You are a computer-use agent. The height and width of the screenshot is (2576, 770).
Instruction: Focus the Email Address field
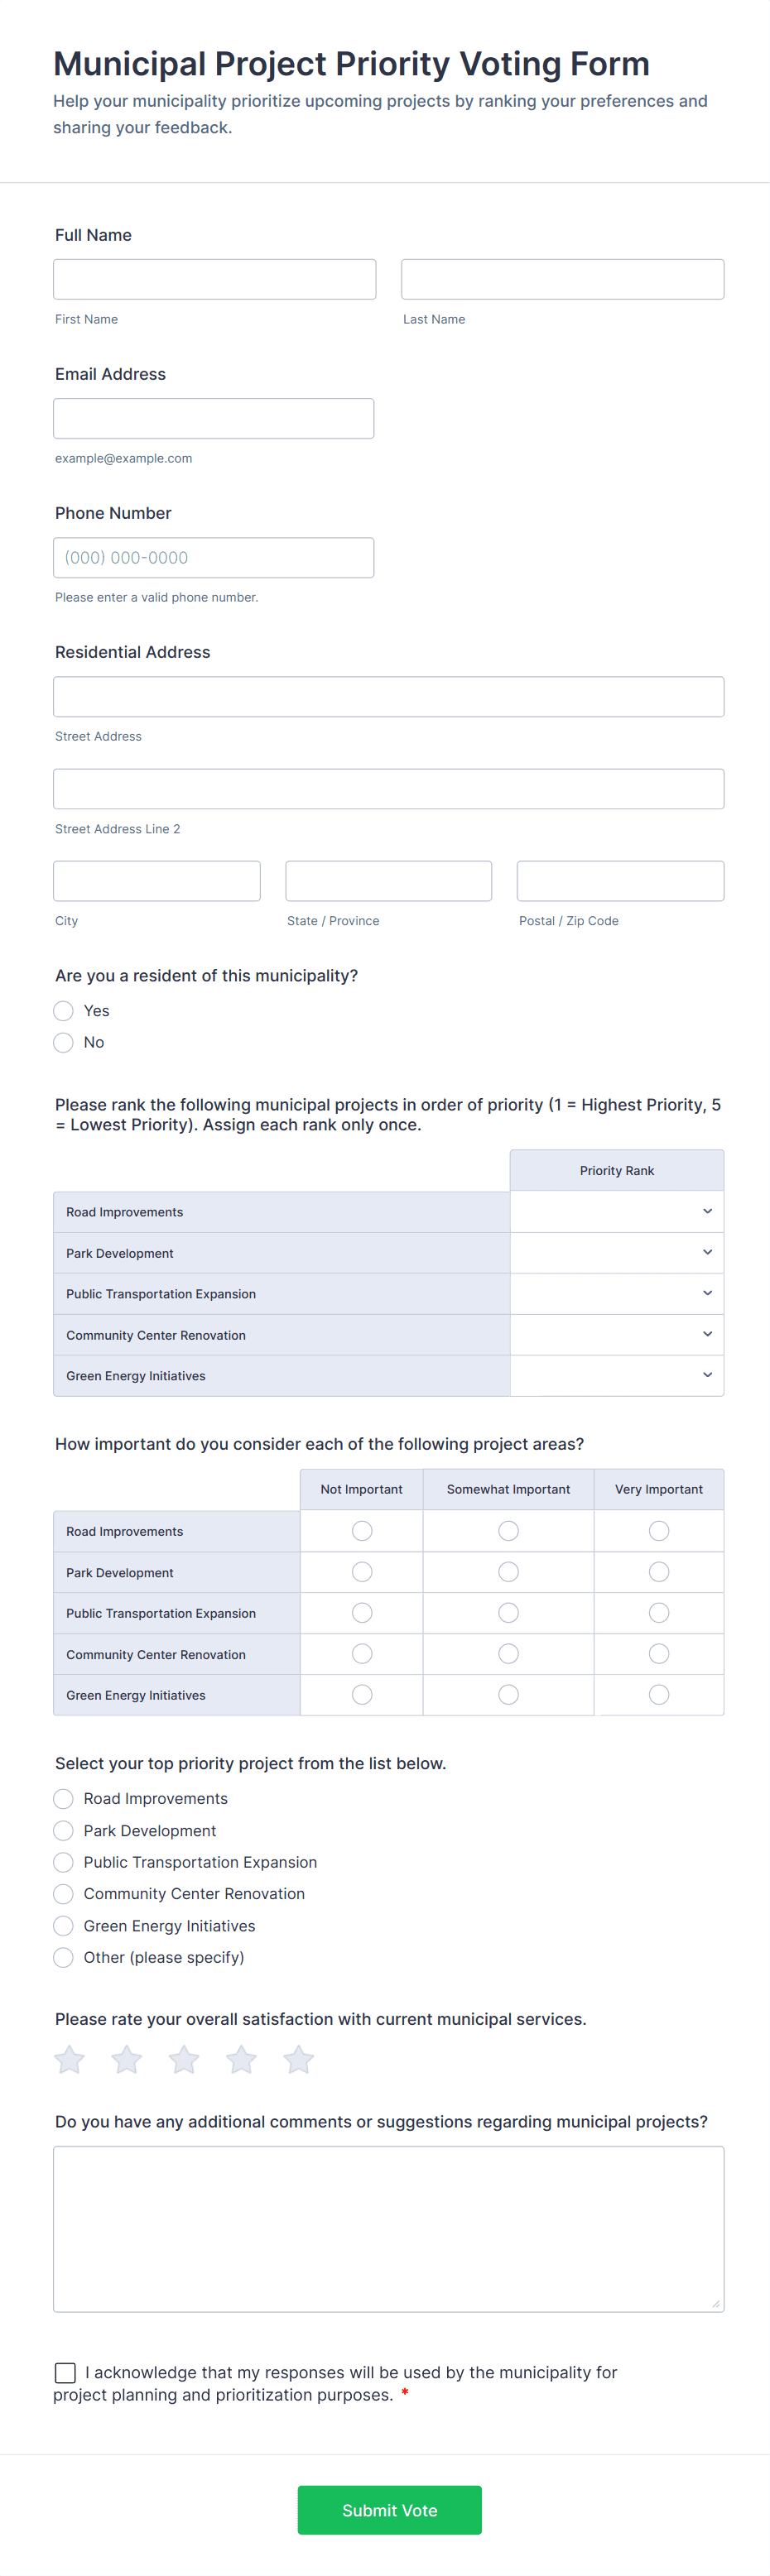[x=214, y=418]
